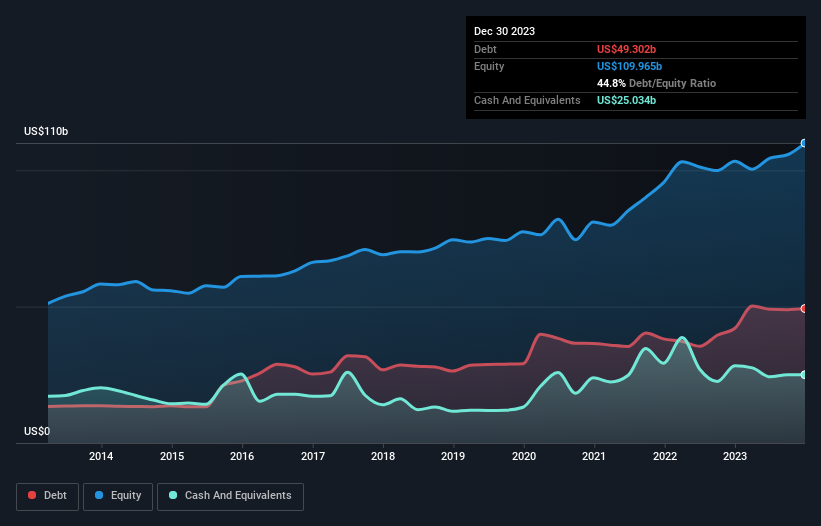Click the Debt row label in tooltip
The height and width of the screenshot is (526, 821).
point(485,49)
